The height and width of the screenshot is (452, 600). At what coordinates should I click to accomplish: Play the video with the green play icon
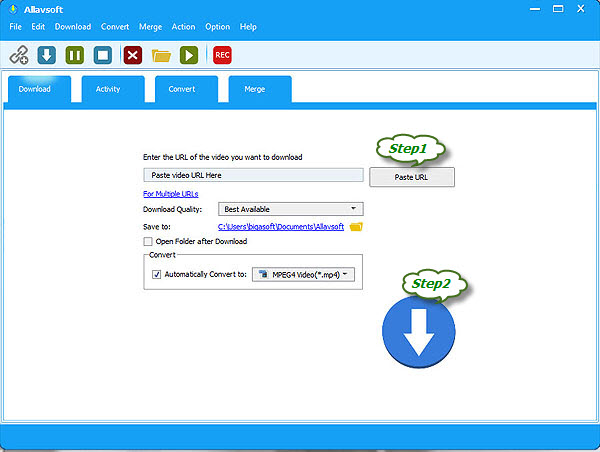(x=189, y=55)
